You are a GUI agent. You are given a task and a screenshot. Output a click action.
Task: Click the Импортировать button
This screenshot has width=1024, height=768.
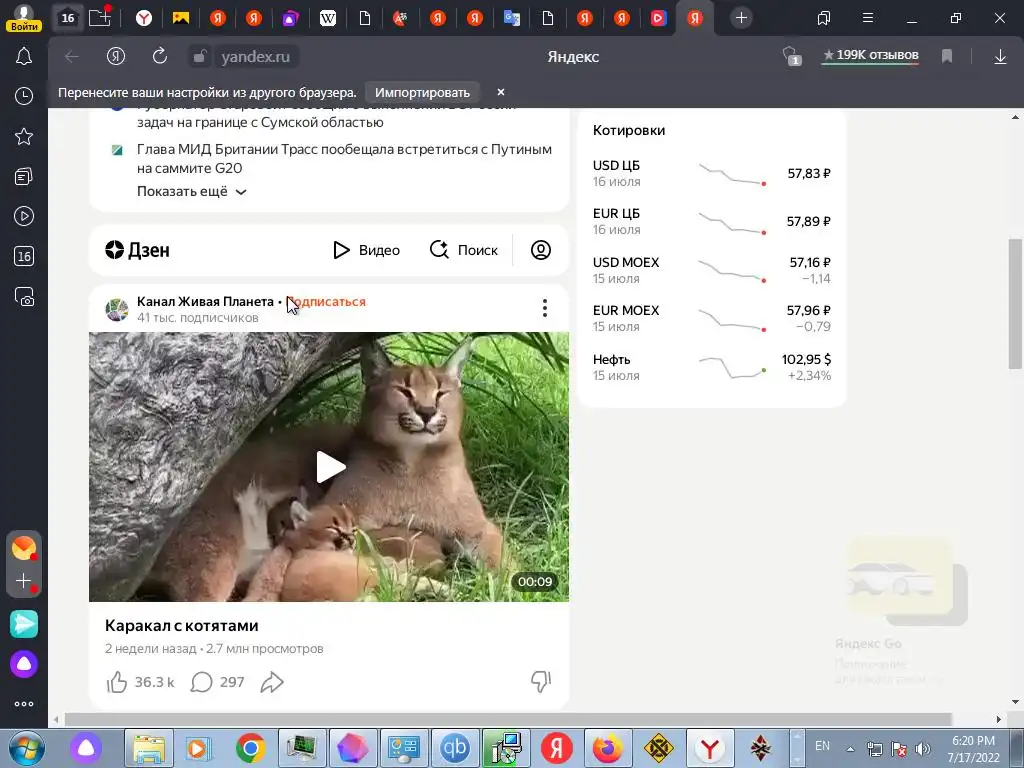[422, 92]
